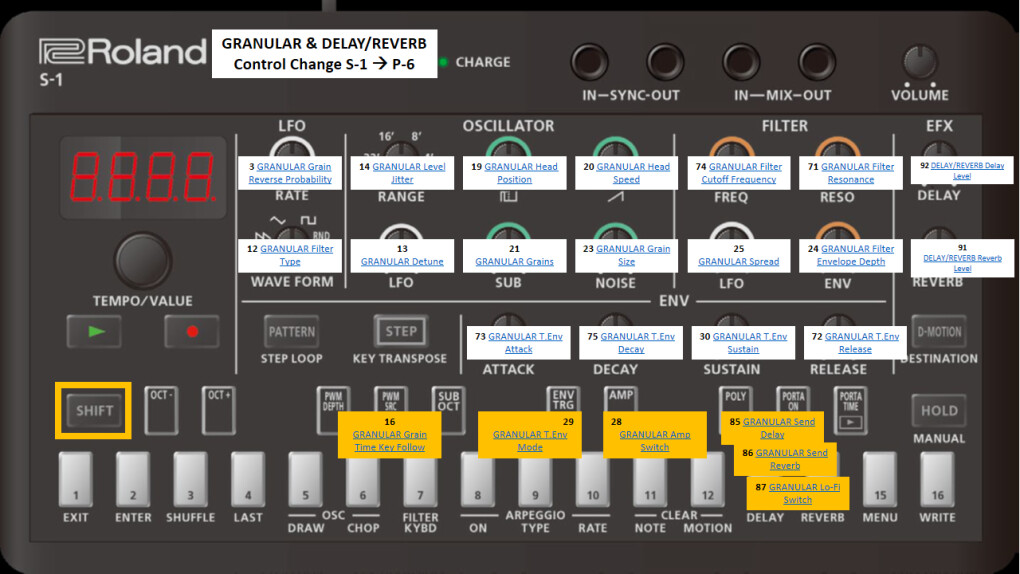The height and width of the screenshot is (574, 1020).
Task: Click the SHIFT button
Action: pos(94,411)
